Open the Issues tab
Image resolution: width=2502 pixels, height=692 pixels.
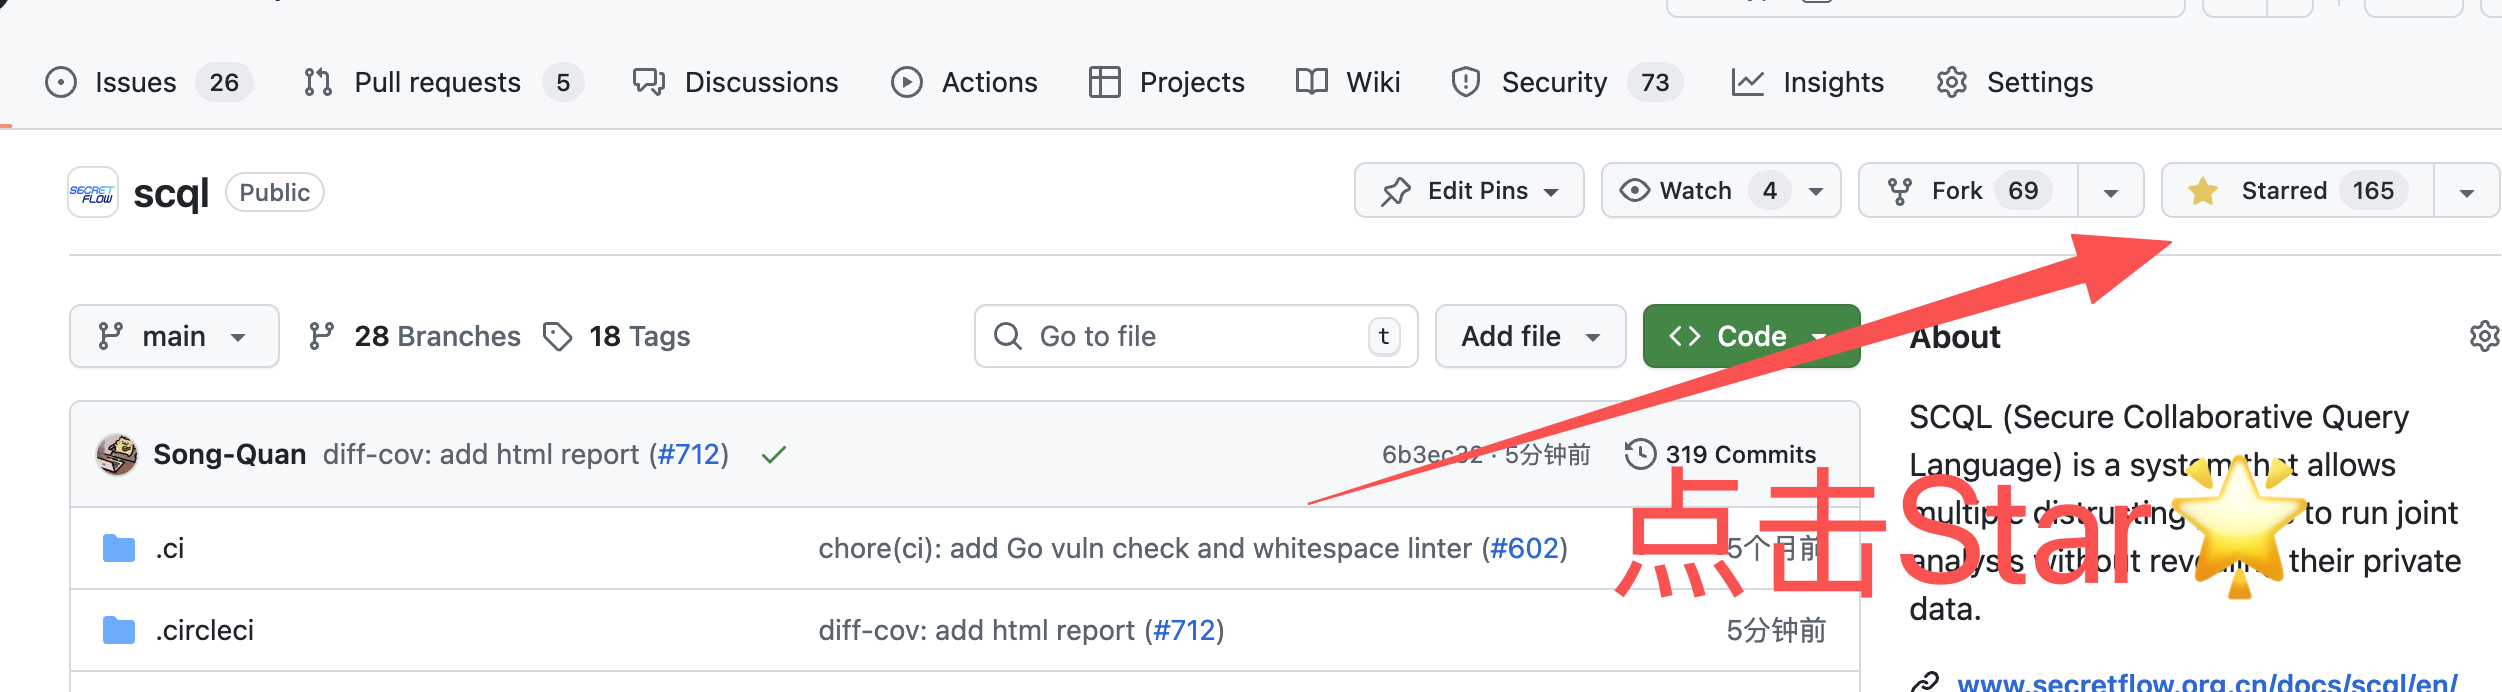pos(135,82)
